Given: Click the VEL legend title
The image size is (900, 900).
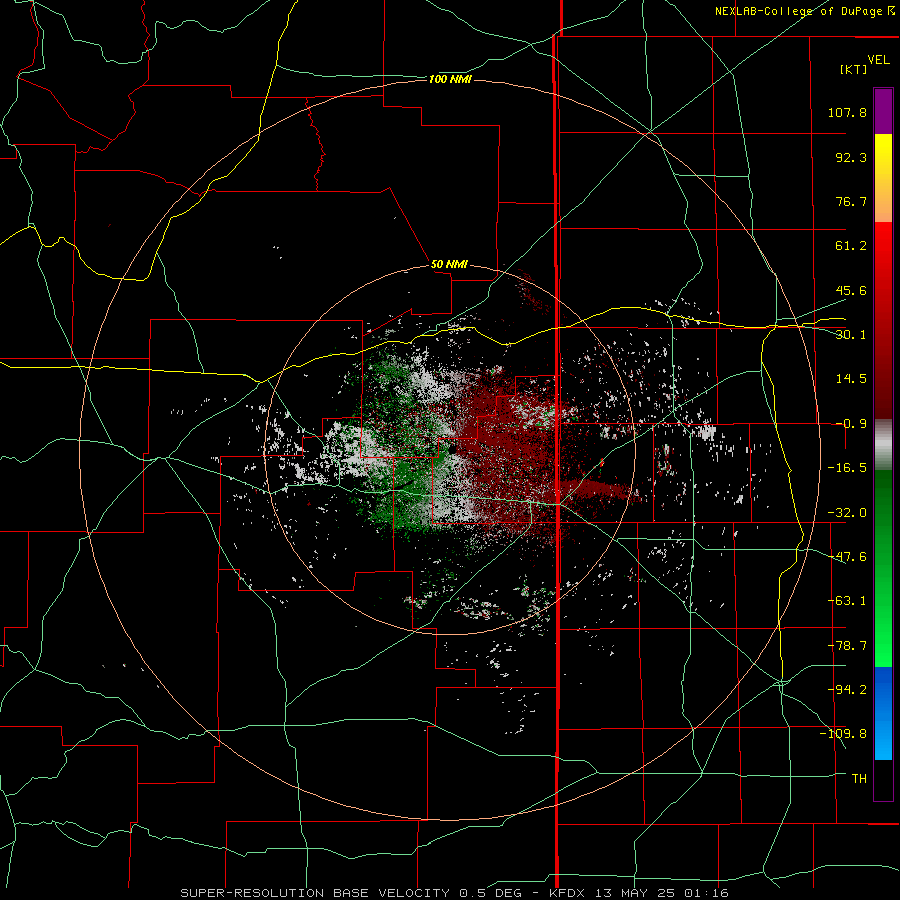Looking at the screenshot, I should click(x=878, y=60).
